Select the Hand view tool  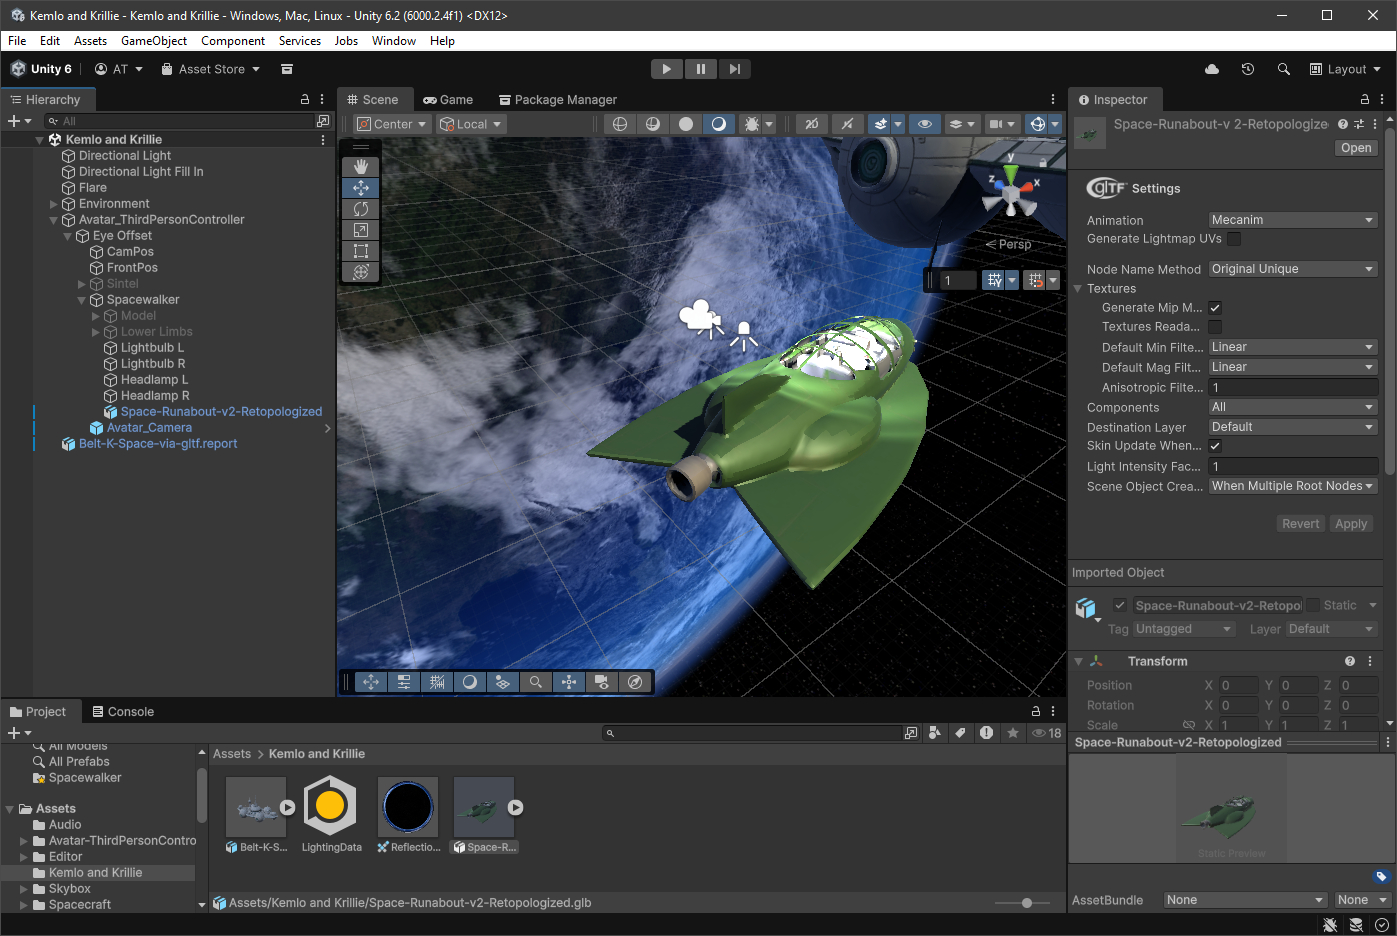click(x=361, y=167)
